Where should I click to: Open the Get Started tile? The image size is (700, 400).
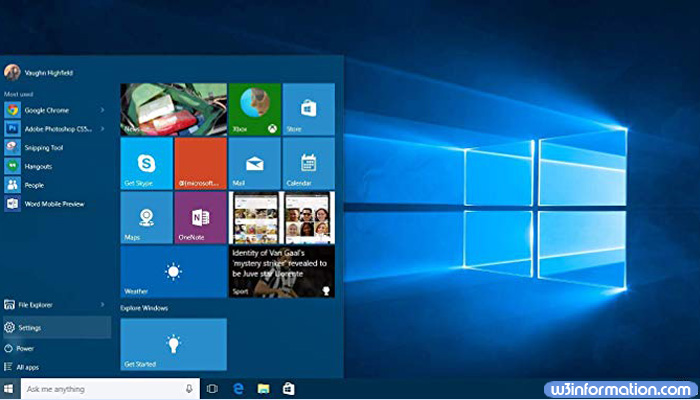pyautogui.click(x=174, y=344)
